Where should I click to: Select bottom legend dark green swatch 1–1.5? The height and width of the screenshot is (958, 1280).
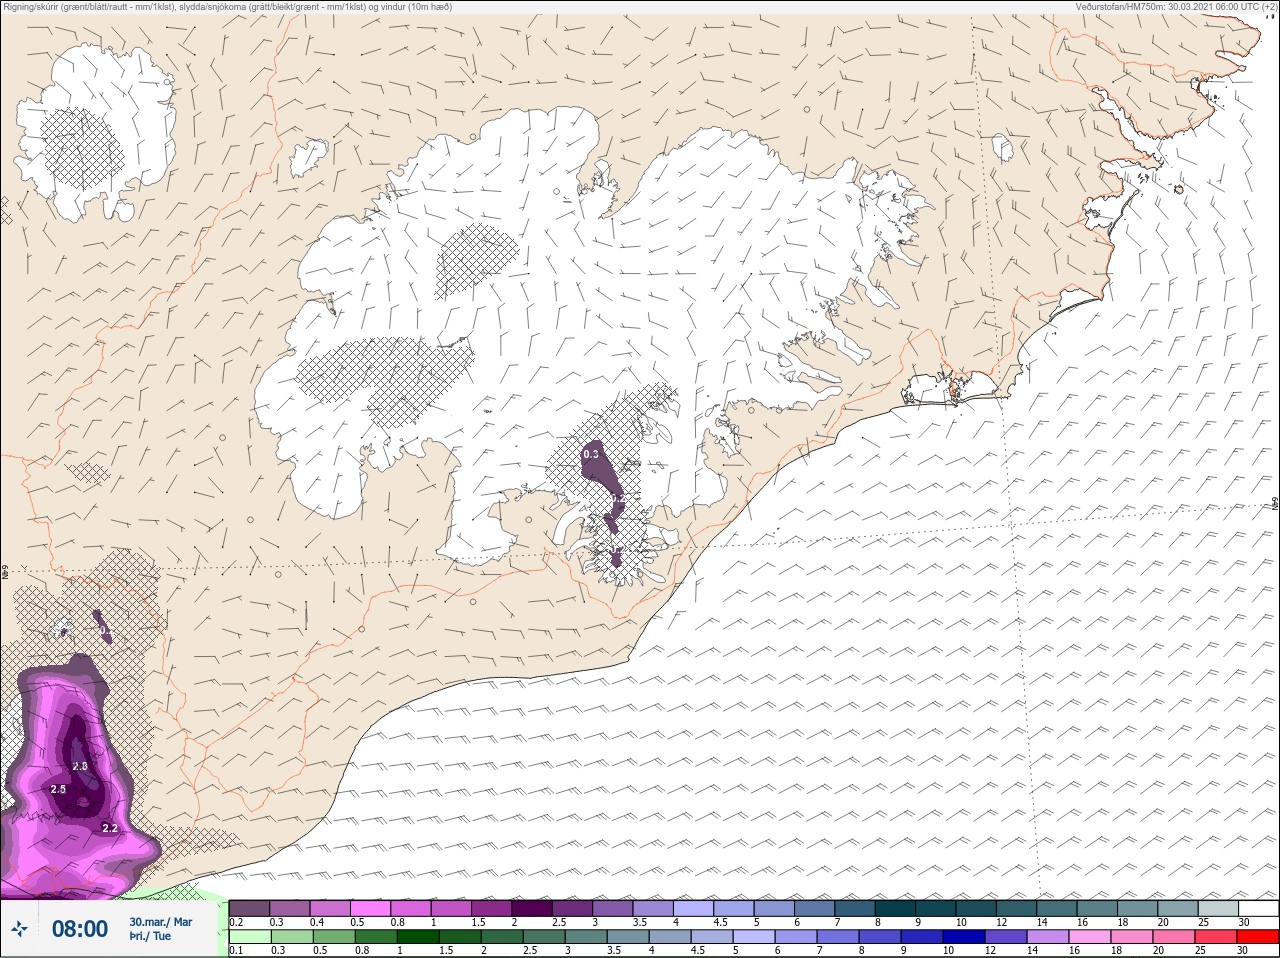[418, 937]
